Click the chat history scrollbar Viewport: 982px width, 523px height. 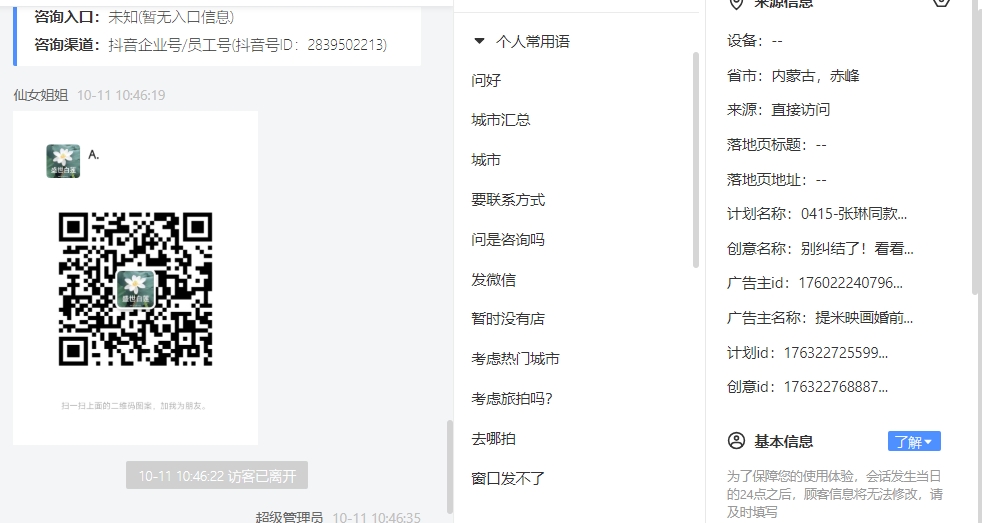pyautogui.click(x=449, y=467)
